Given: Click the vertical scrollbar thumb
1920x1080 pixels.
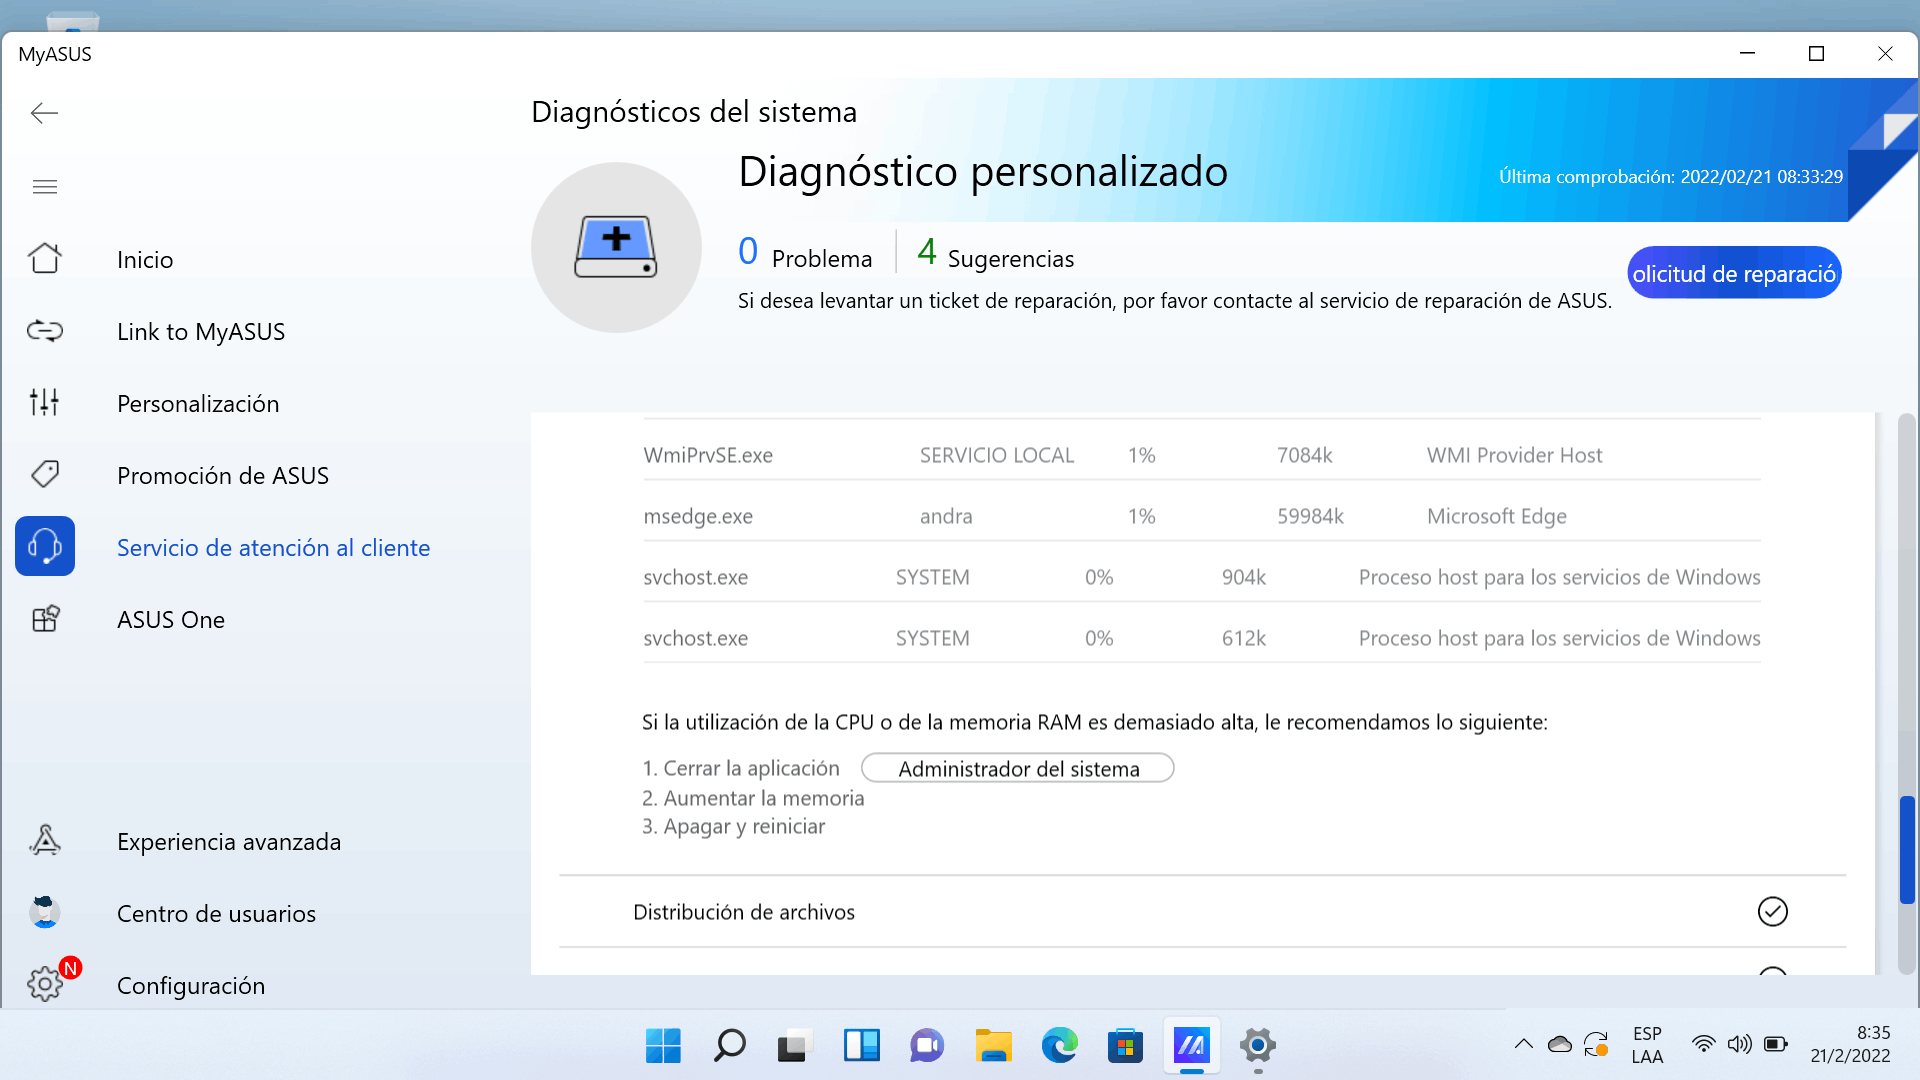Looking at the screenshot, I should (1907, 850).
